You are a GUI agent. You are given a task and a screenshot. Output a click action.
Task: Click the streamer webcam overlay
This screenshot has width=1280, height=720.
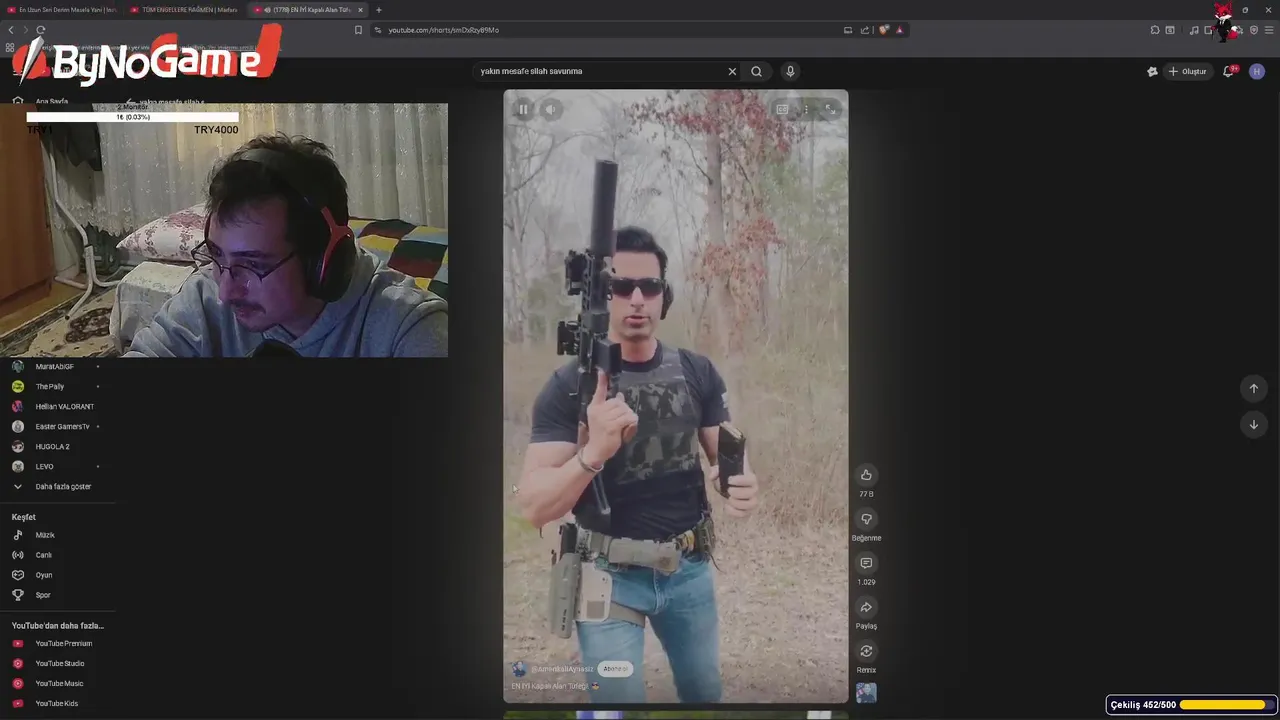coord(224,230)
